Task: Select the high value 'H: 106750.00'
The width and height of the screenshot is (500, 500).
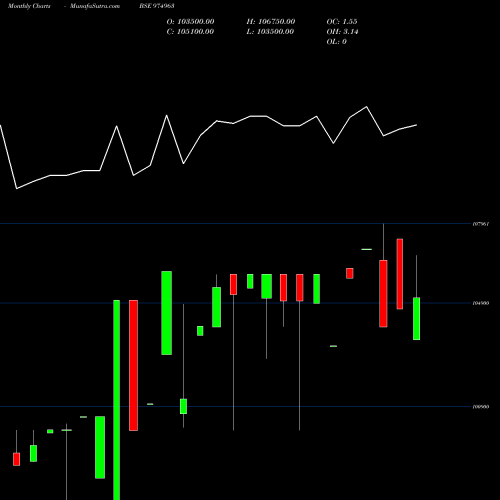Action: coord(271,22)
